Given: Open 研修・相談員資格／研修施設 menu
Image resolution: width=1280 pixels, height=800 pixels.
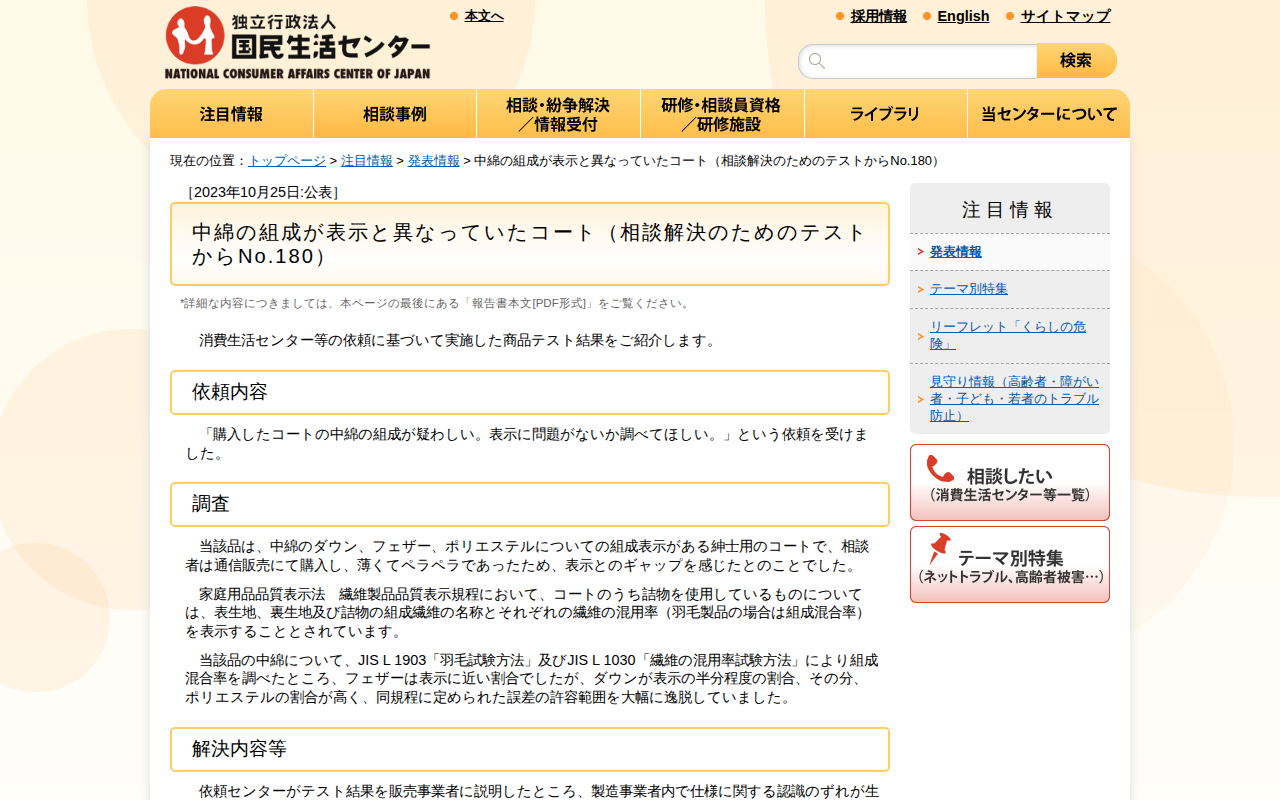Looking at the screenshot, I should click(x=721, y=113).
